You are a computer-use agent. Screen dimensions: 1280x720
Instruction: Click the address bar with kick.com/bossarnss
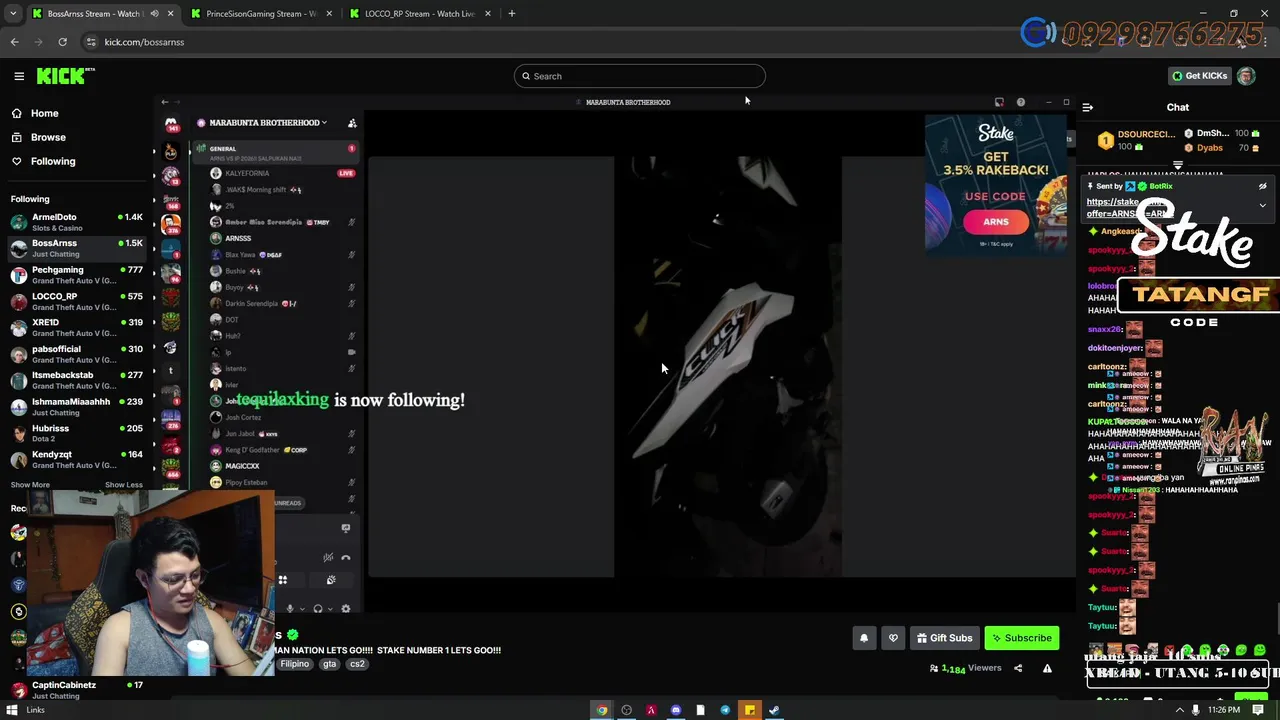pos(144,42)
